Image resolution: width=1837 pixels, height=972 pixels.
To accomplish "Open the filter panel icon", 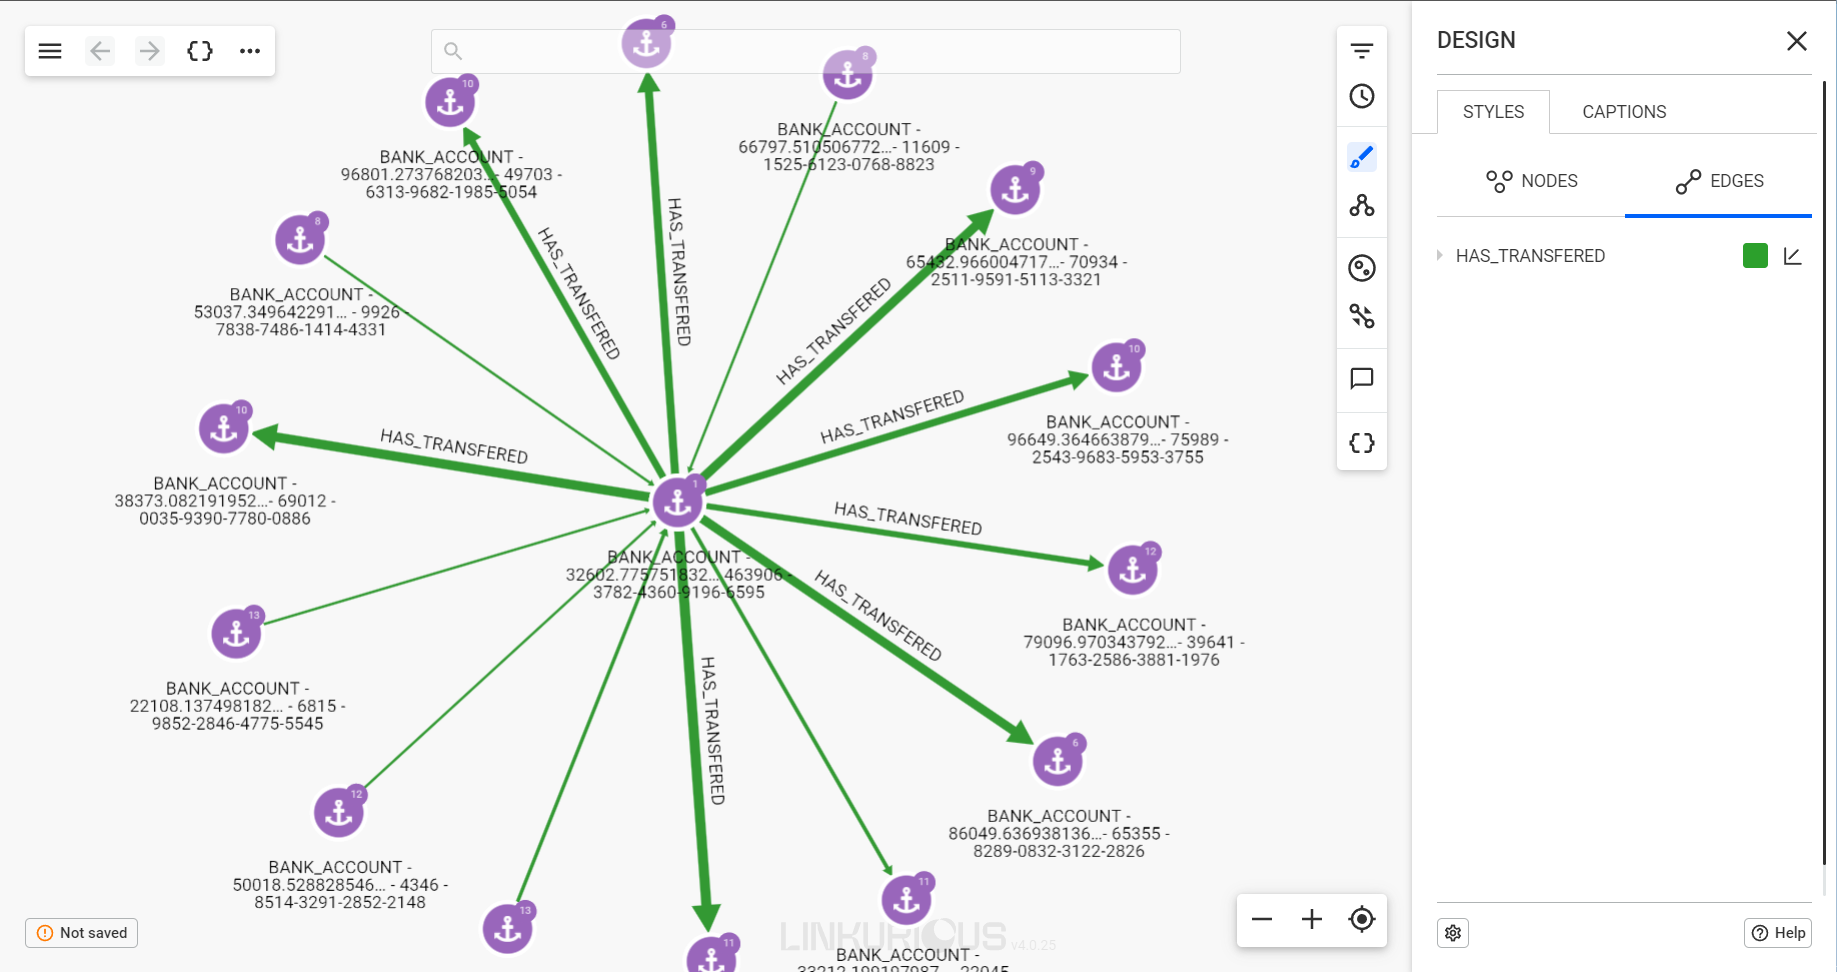I will click(x=1362, y=51).
